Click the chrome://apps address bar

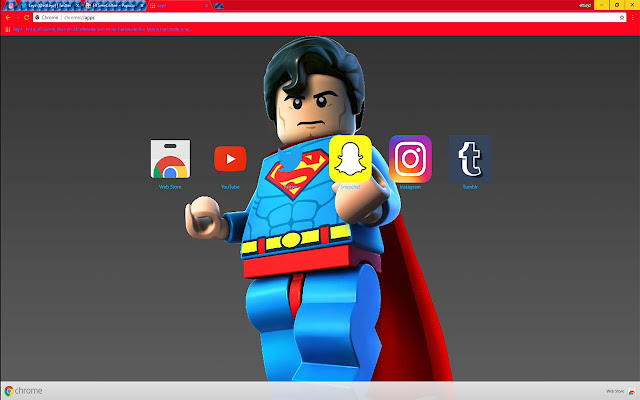[329, 18]
